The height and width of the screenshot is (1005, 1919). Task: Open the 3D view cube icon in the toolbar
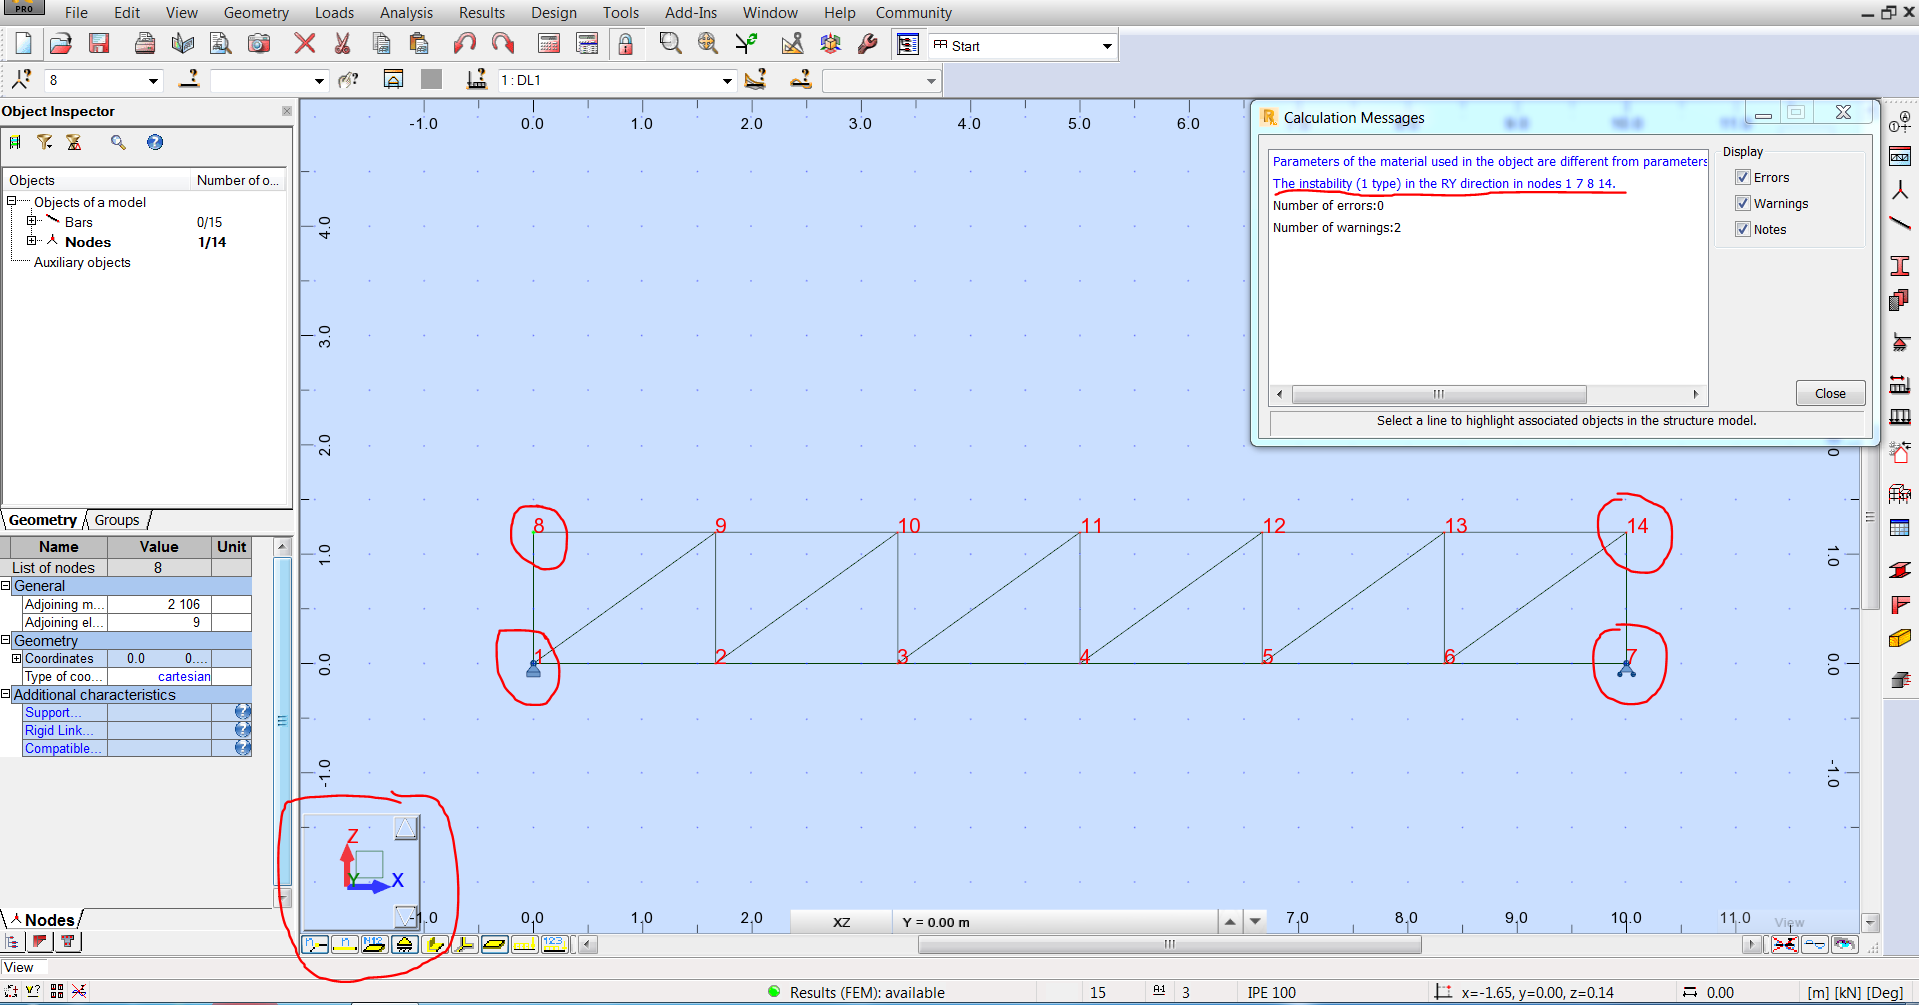(830, 43)
